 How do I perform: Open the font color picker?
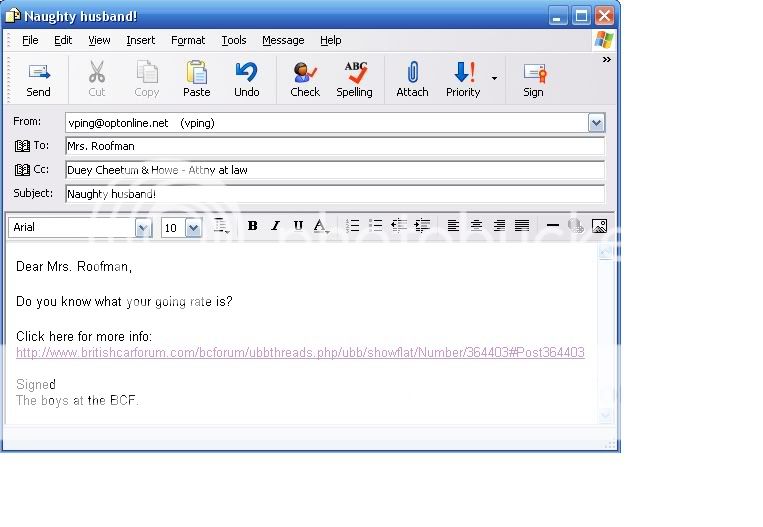320,226
